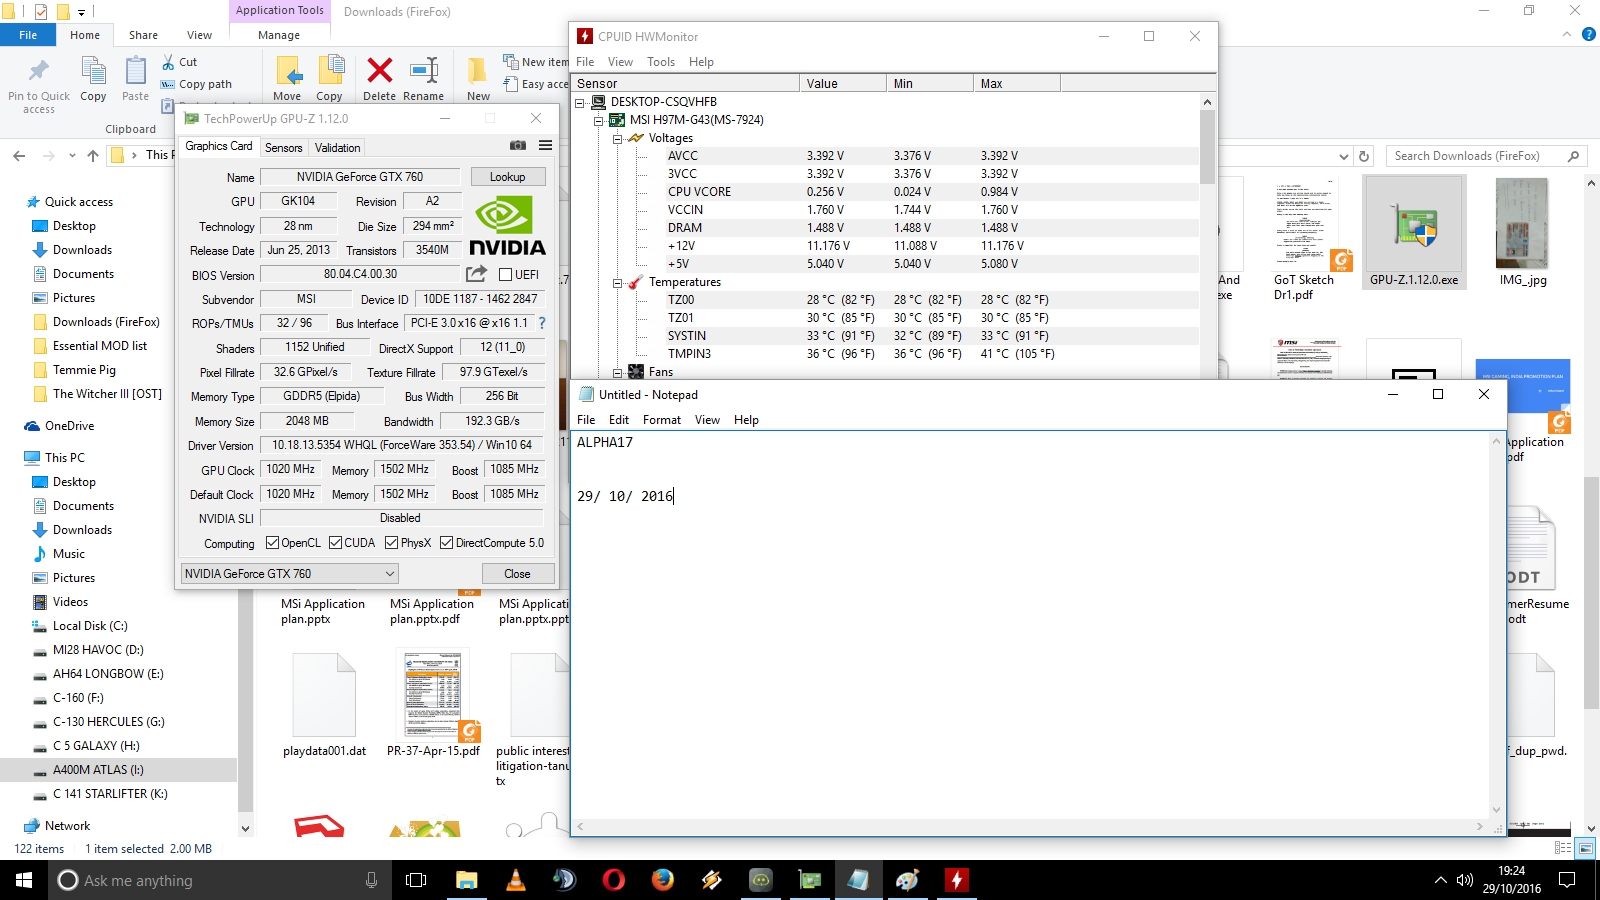Select A400M ATLAS (I:) drive in sidebar

119,770
